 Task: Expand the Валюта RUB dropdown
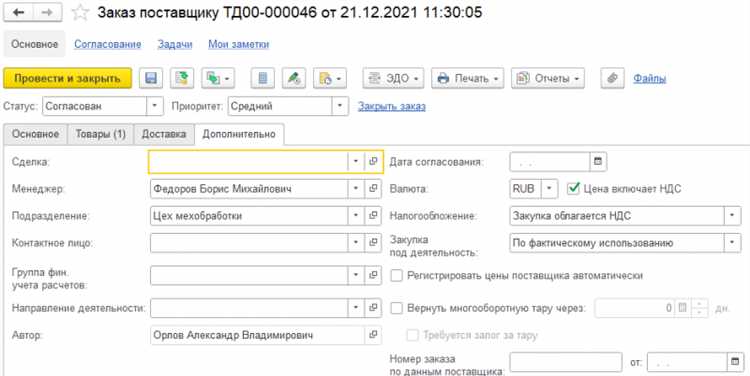coord(550,188)
